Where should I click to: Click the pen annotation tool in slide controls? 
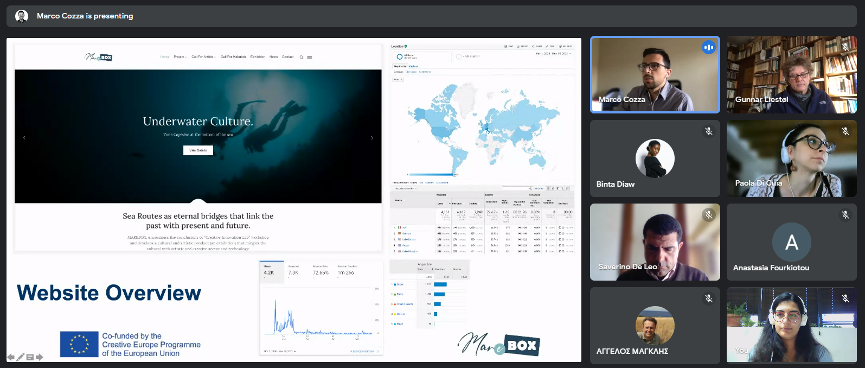point(20,357)
